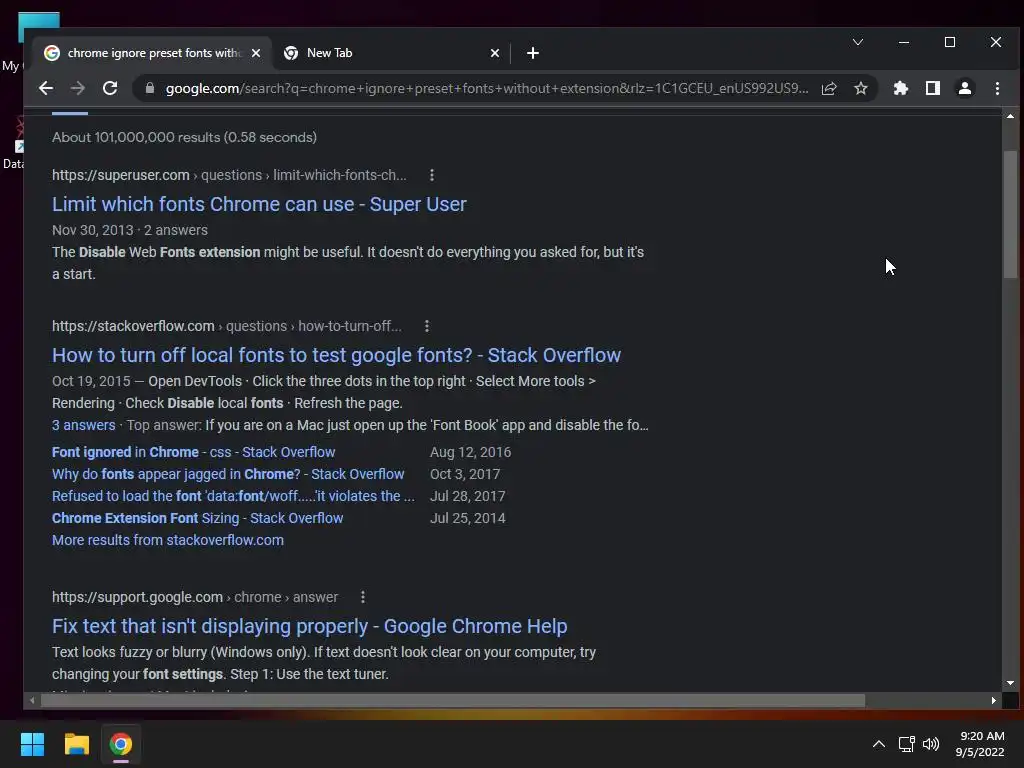
Task: Close the 'chrome ignore preset fonts' tab
Action: pyautogui.click(x=256, y=53)
